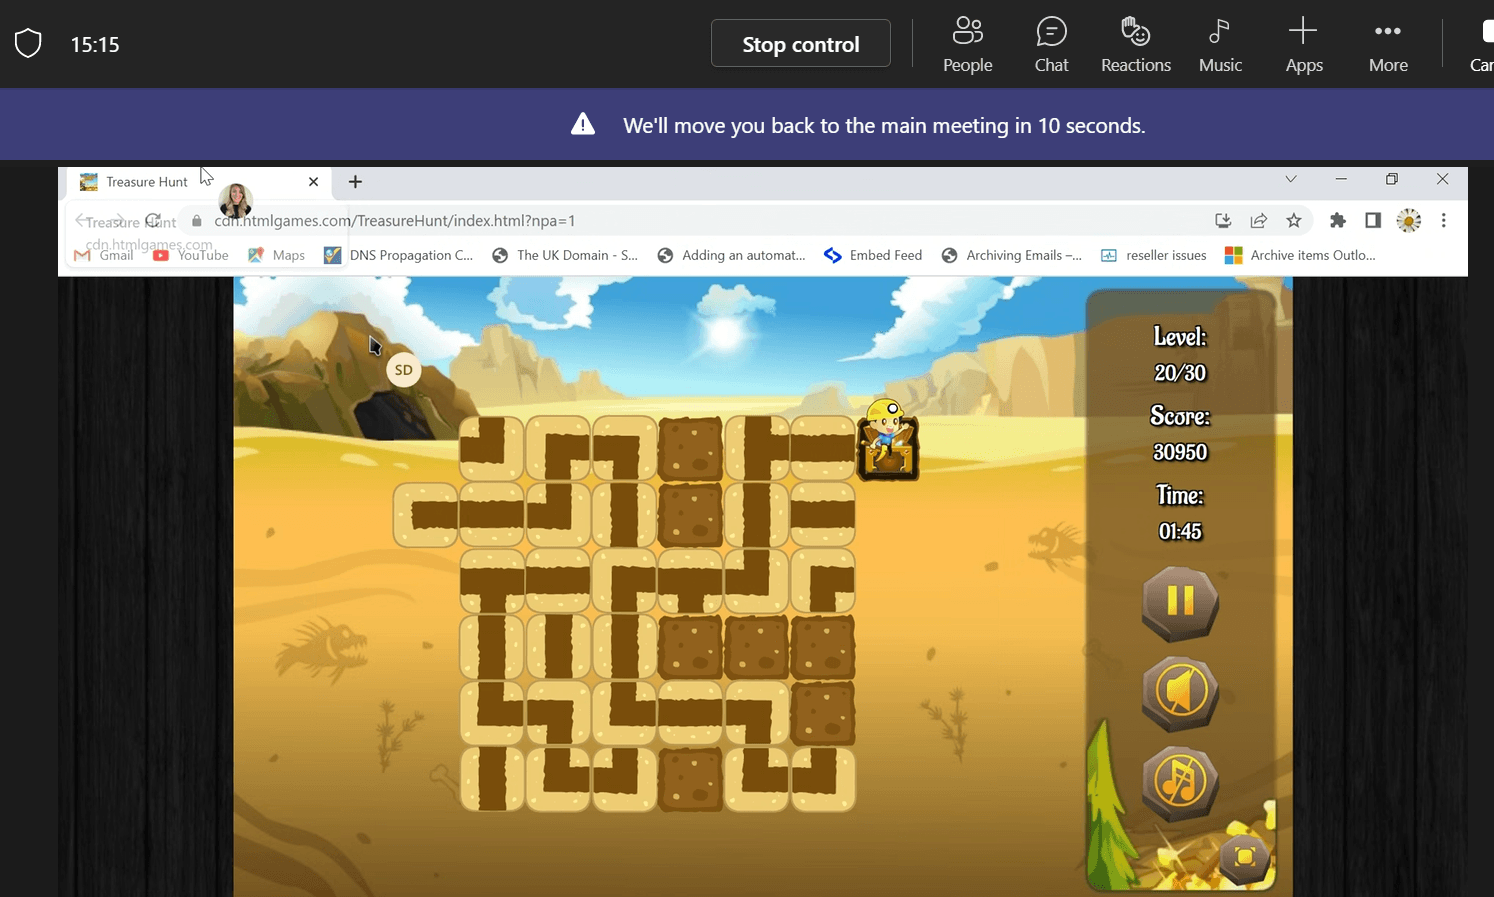Open the meeting Chat
The height and width of the screenshot is (897, 1494).
click(x=1052, y=45)
